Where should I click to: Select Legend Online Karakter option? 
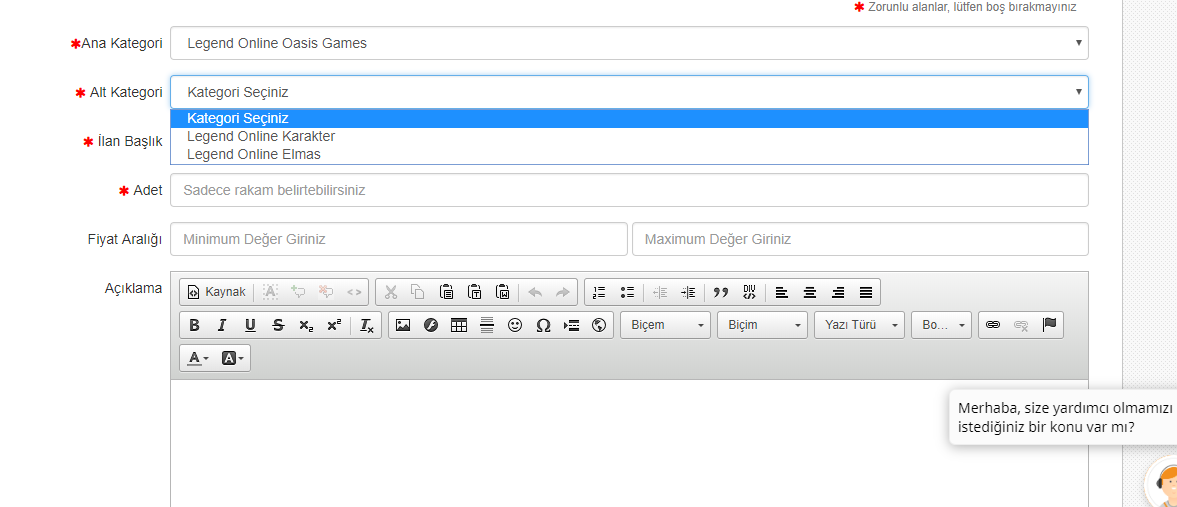coord(629,137)
